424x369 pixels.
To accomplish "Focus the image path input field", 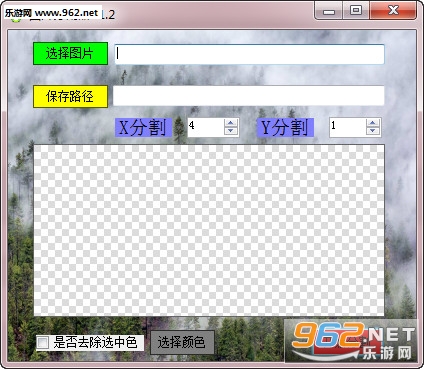I will click(250, 54).
